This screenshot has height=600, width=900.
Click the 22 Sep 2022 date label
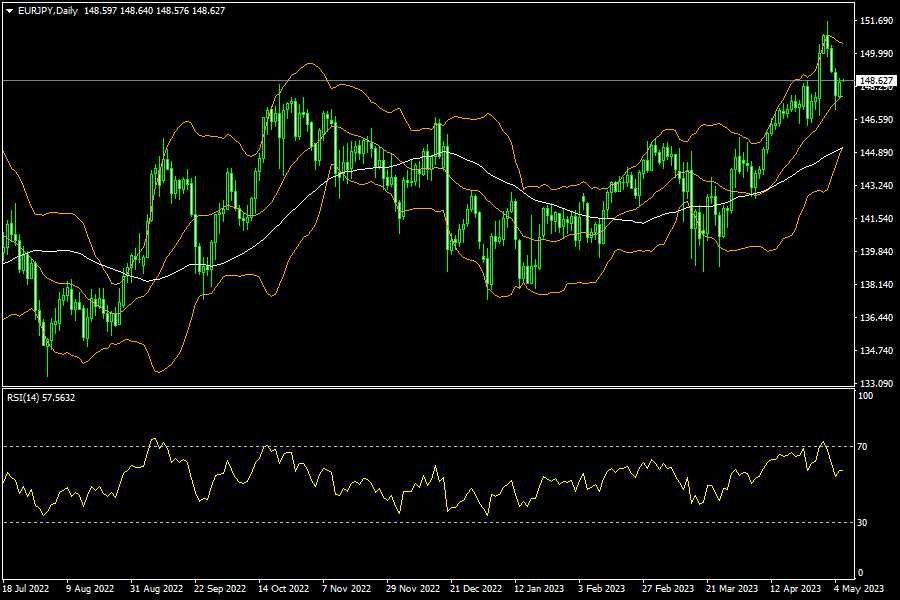220,589
